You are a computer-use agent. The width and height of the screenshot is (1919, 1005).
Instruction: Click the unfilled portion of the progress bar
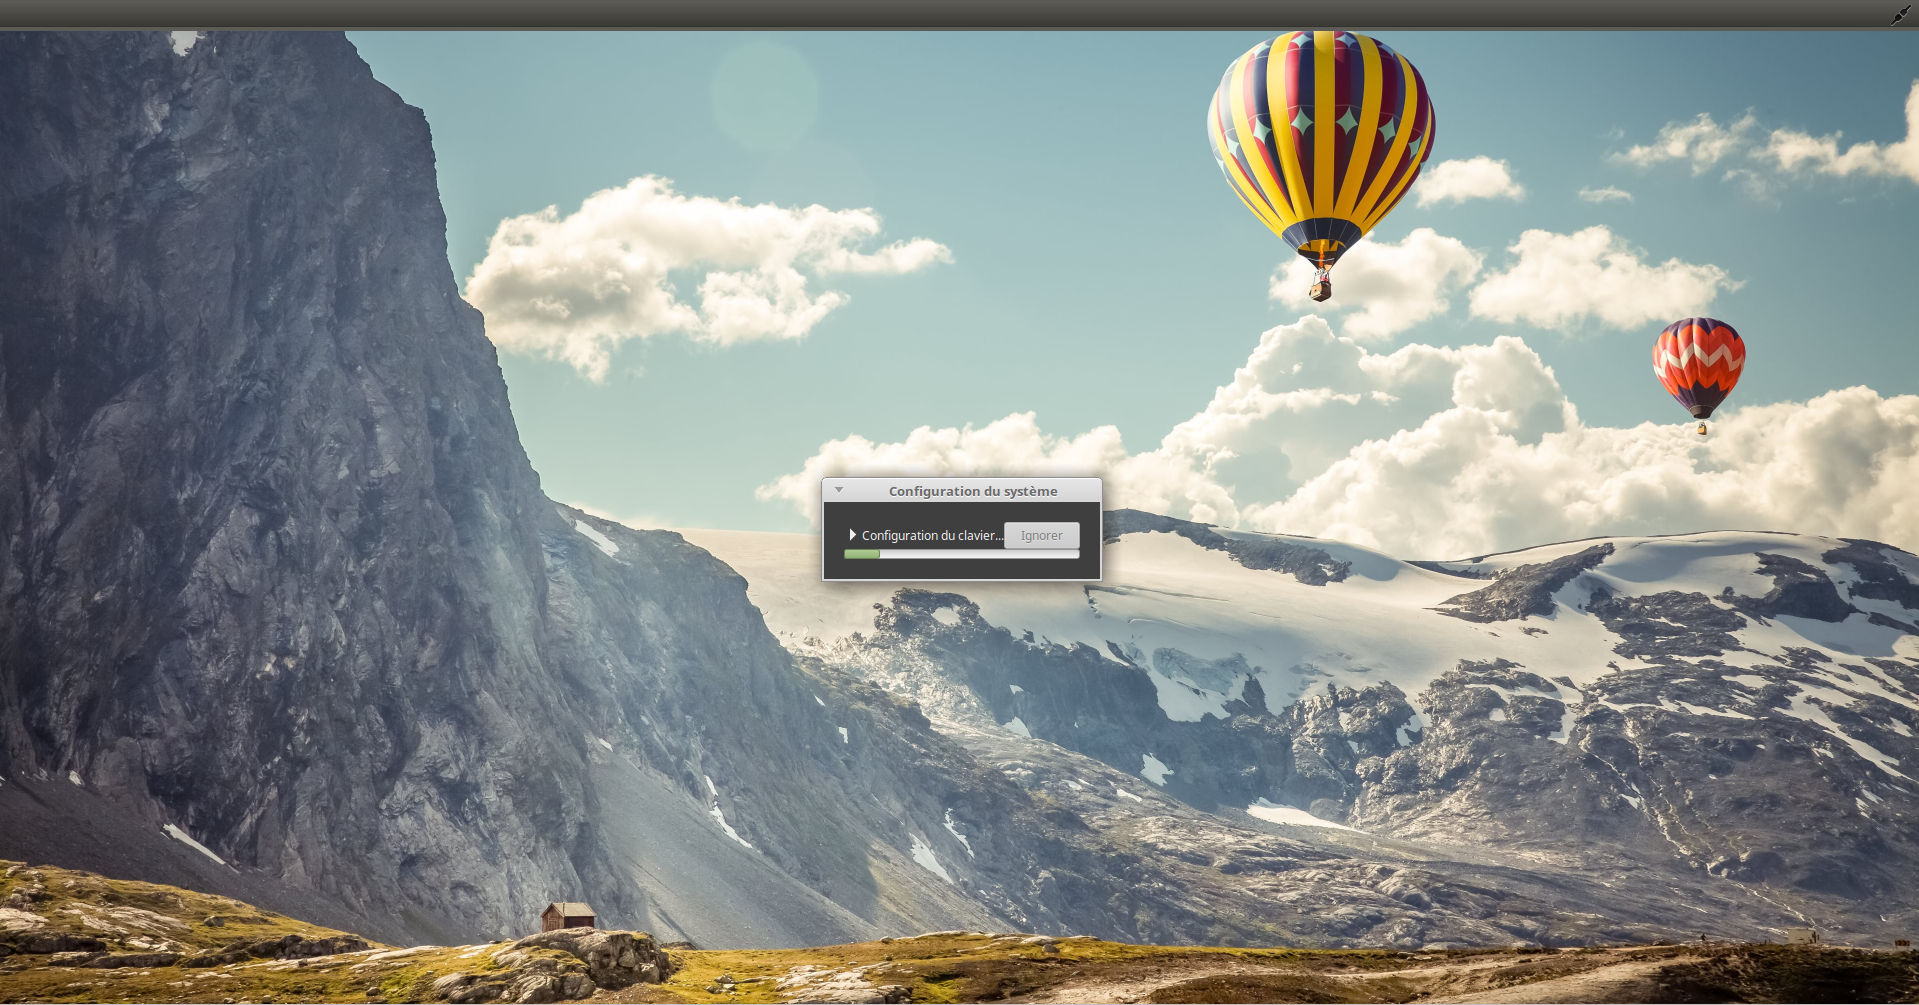click(980, 554)
